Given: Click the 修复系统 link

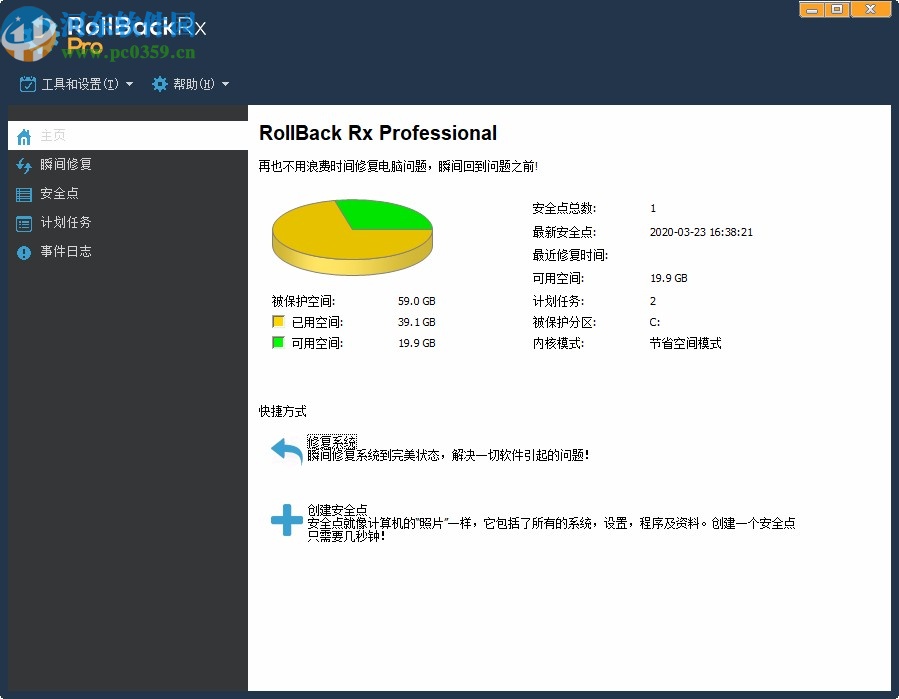Looking at the screenshot, I should tap(331, 441).
